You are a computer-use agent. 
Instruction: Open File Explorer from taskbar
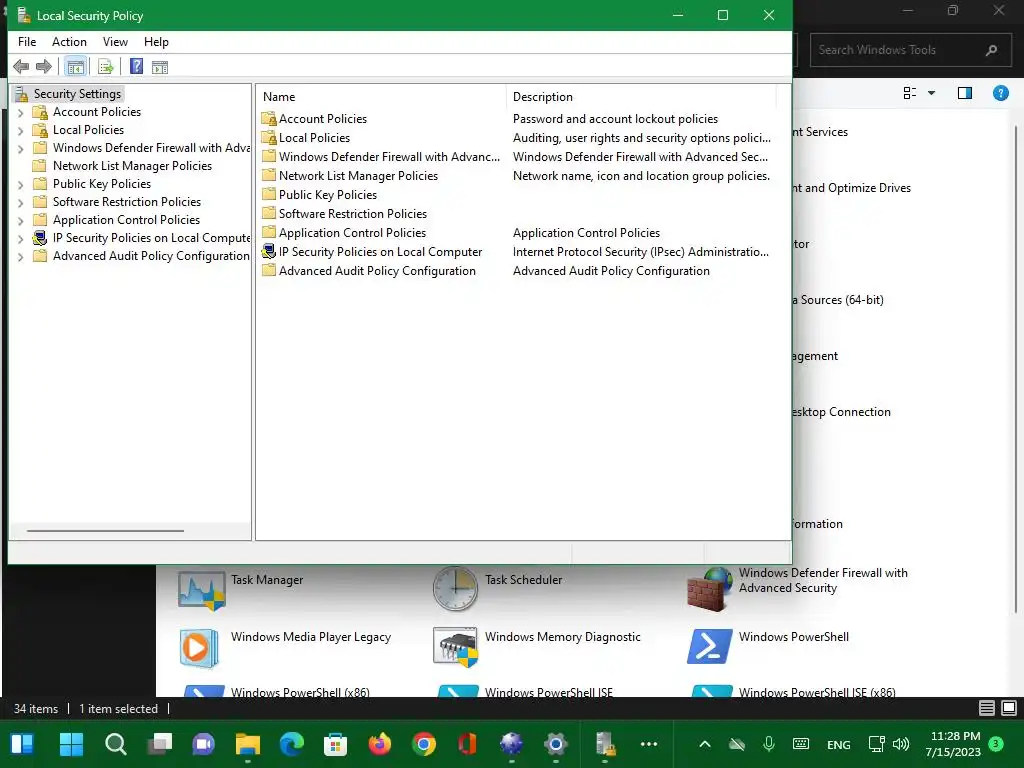click(x=248, y=744)
